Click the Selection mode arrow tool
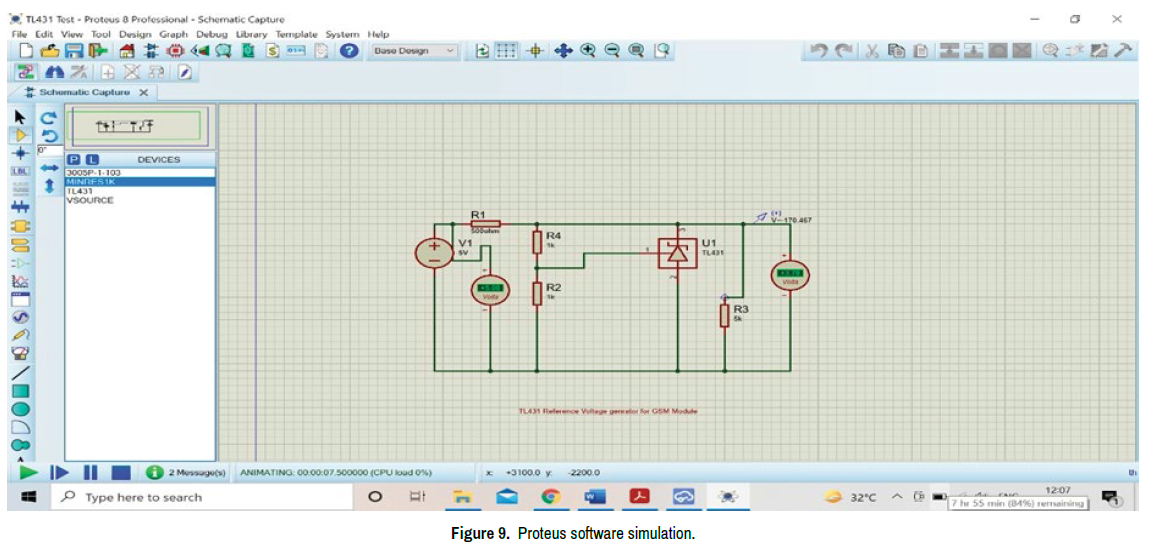1161x552 pixels. click(x=20, y=117)
